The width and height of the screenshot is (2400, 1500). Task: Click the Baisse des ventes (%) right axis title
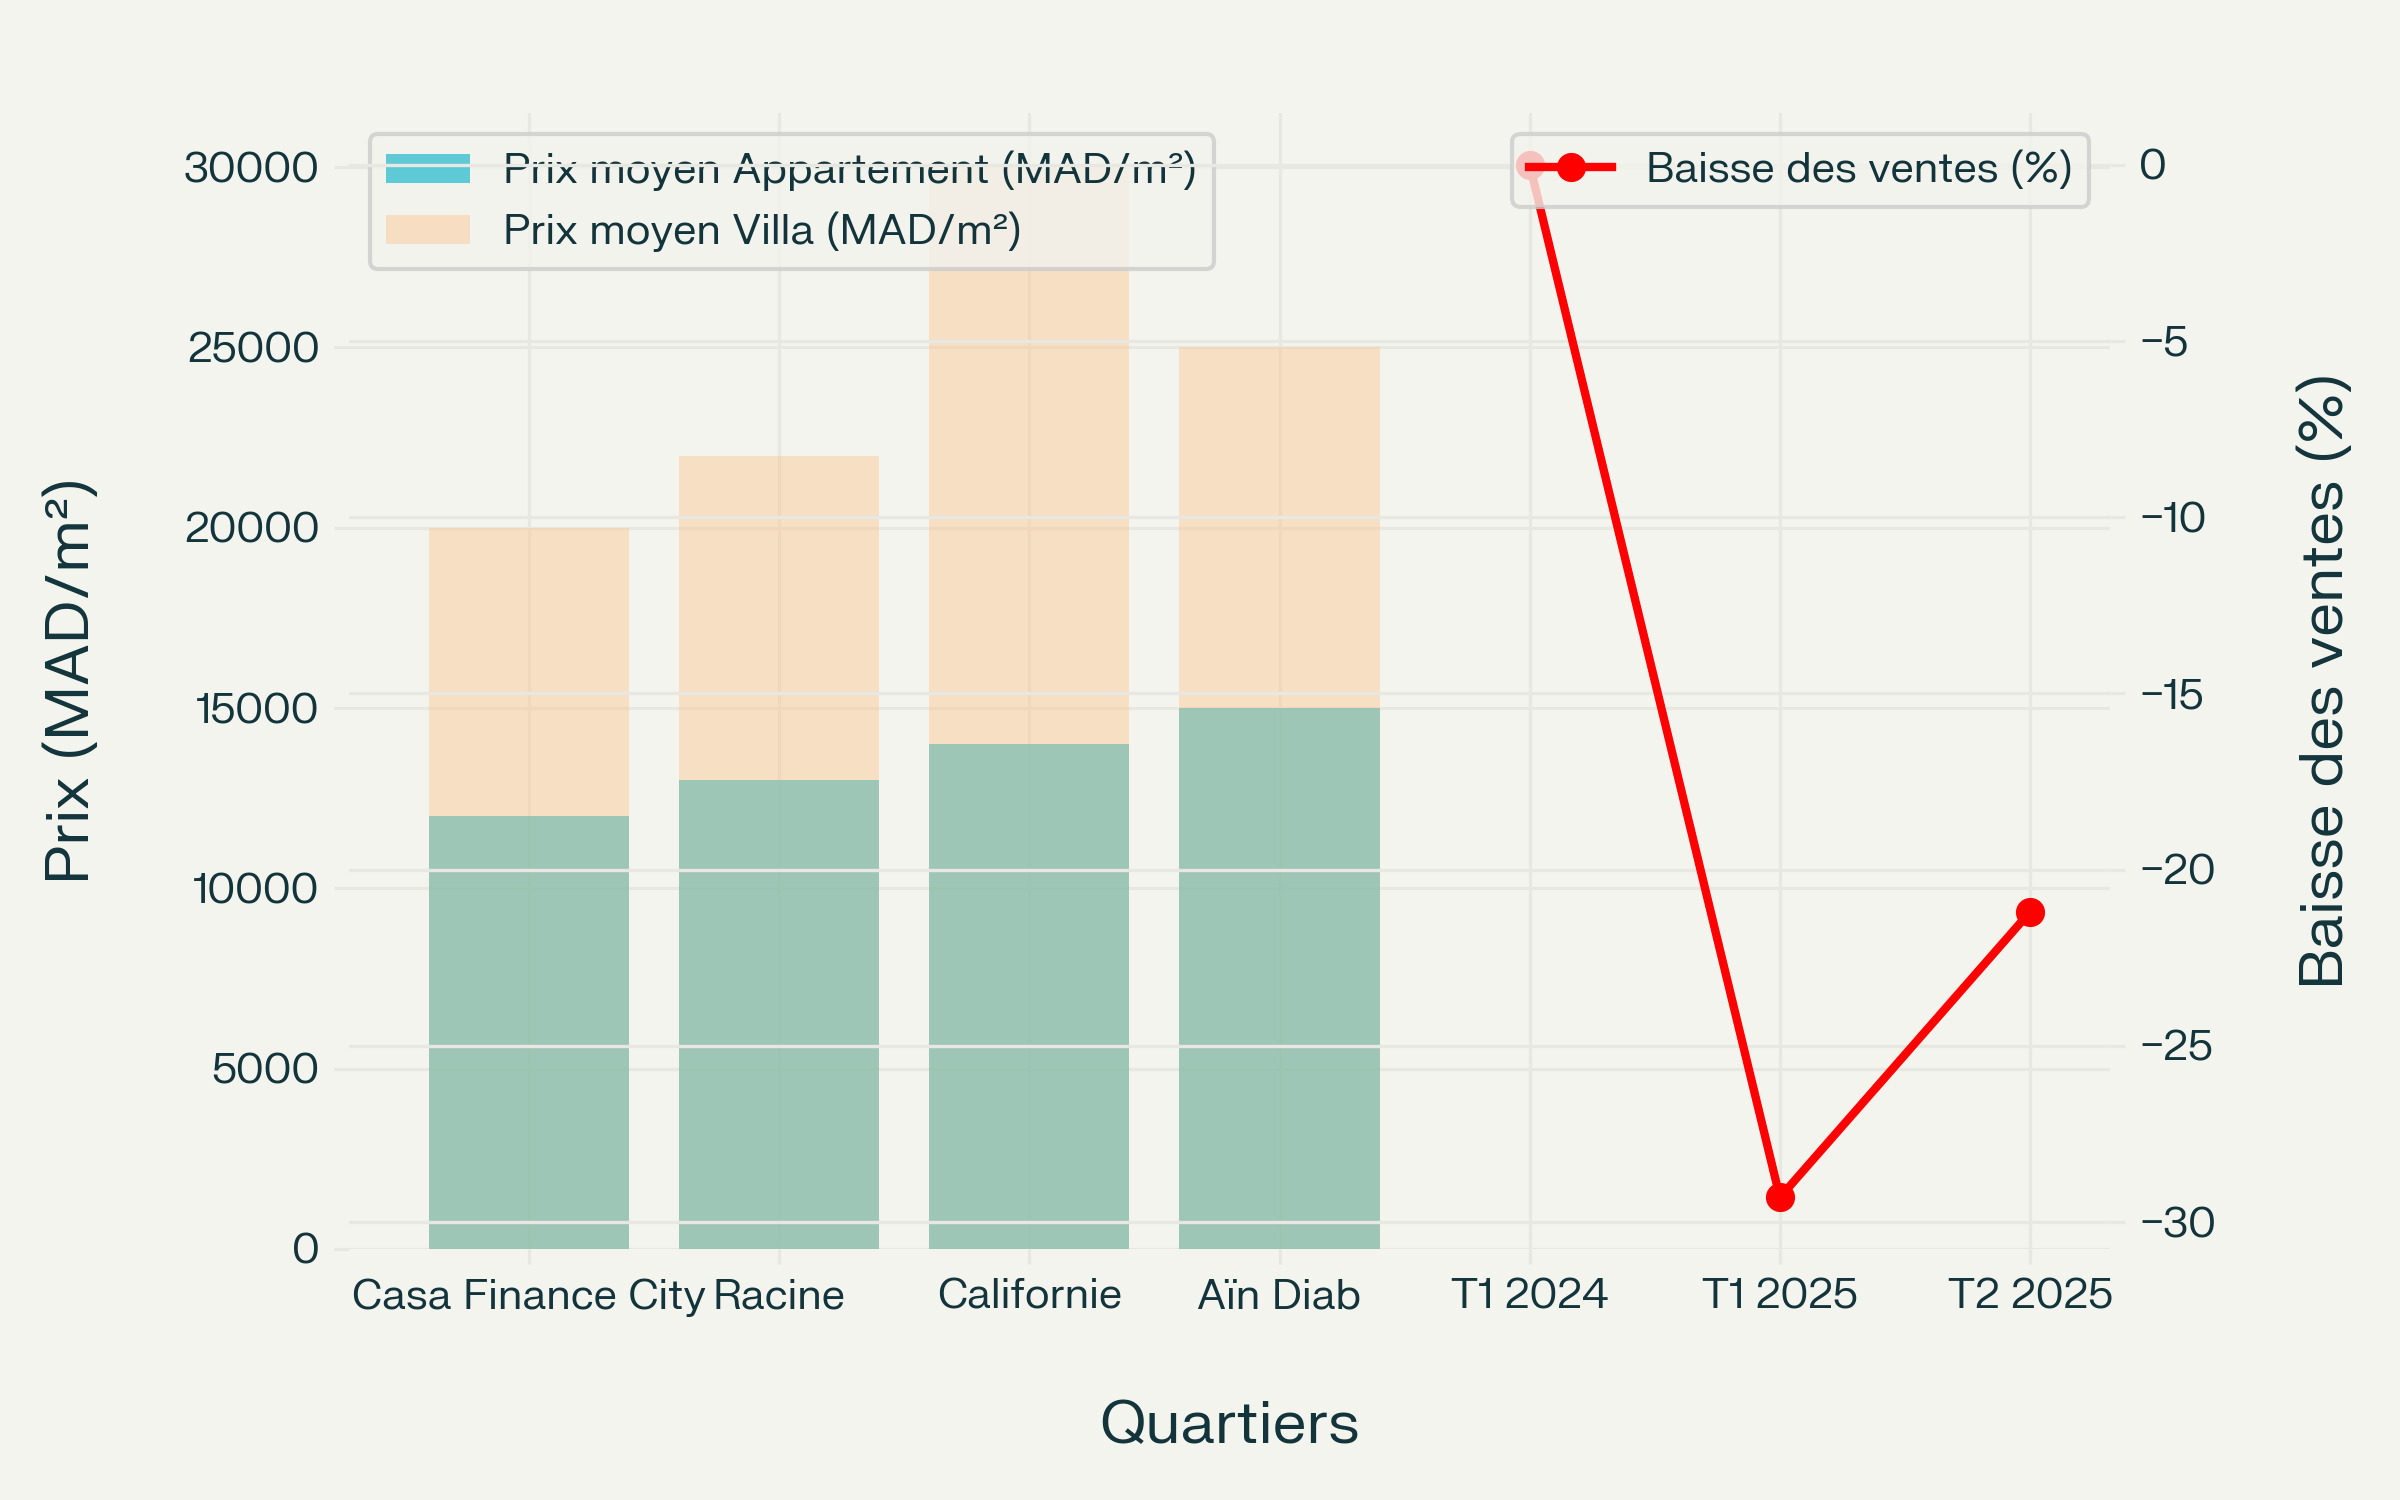click(2321, 682)
